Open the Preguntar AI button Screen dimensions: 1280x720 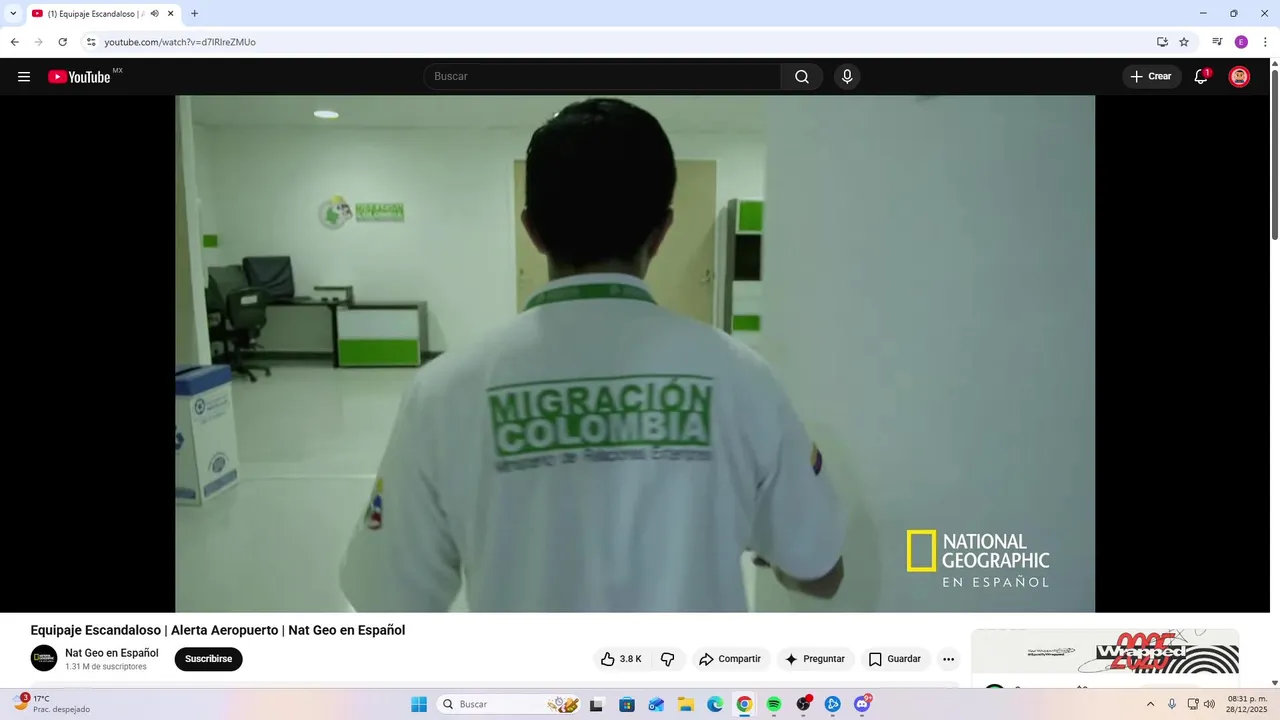coord(815,659)
